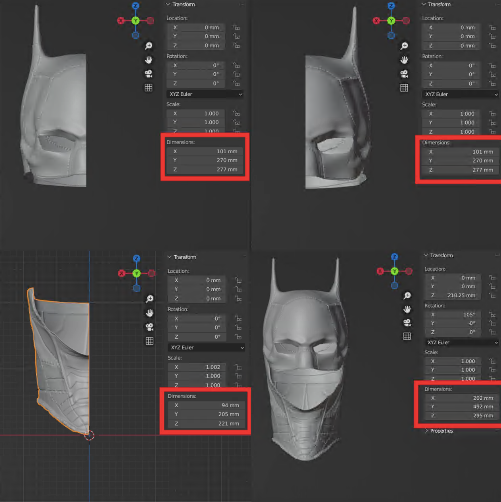
Task: Toggle lock beside Location Z 210.25 mm field
Action: click(493, 295)
